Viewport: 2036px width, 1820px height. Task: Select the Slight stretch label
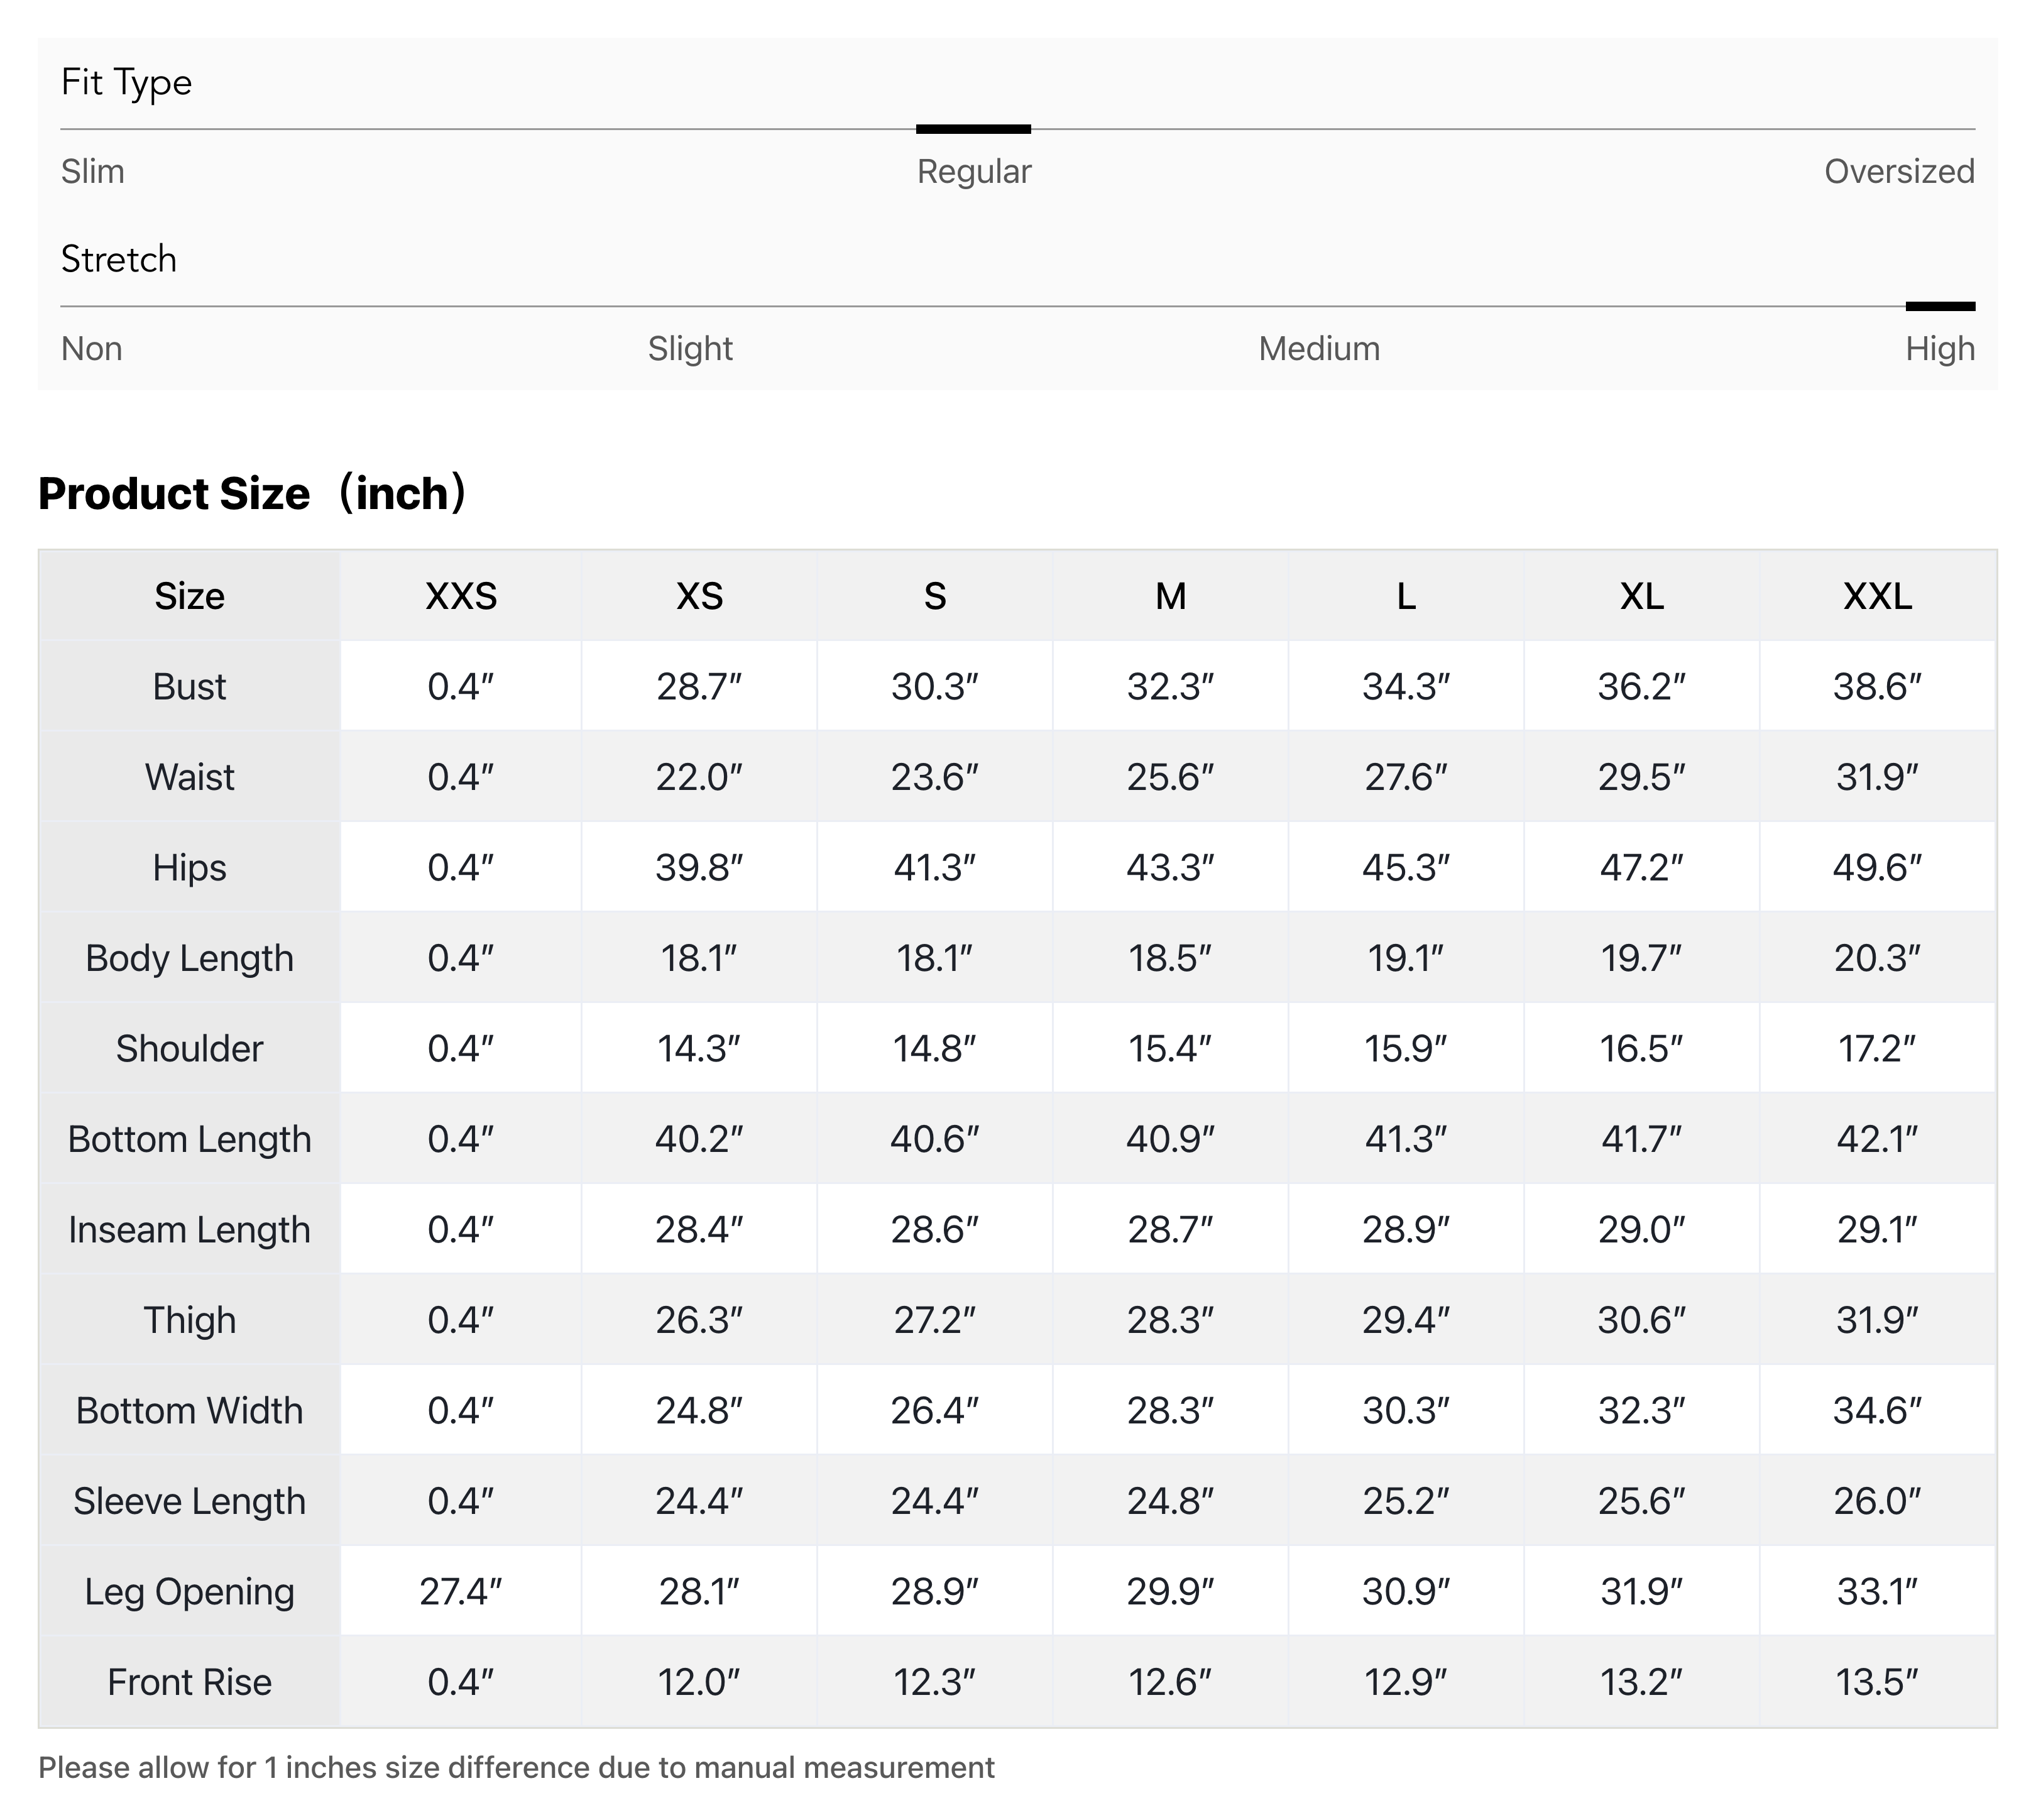pos(689,348)
